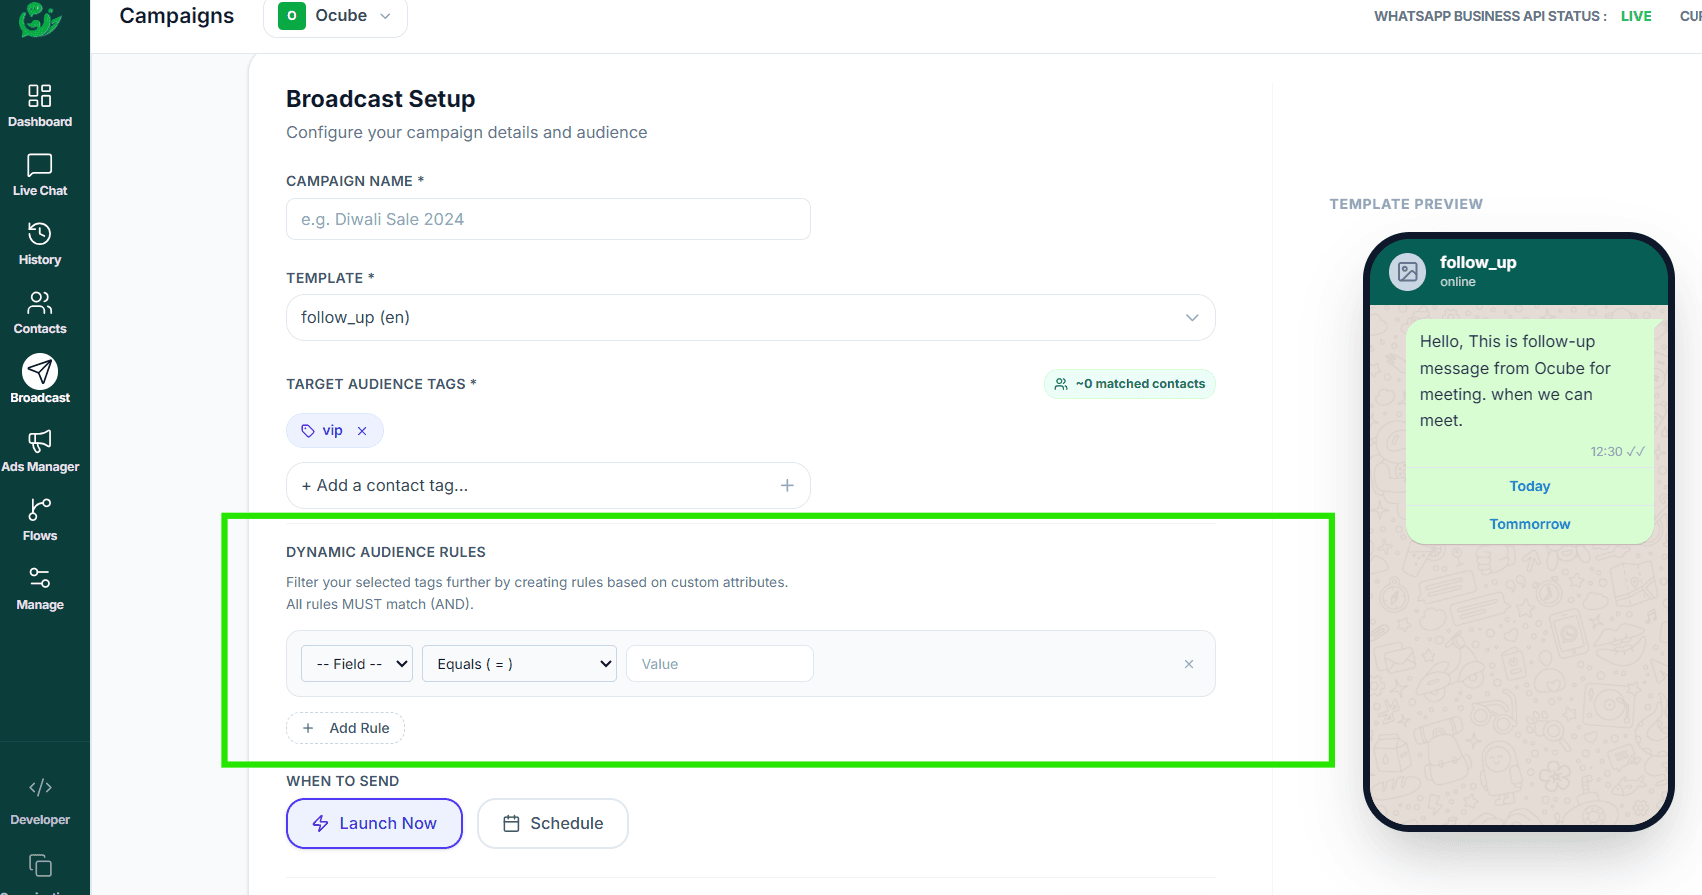Expand the Ocube workspace selector

point(335,16)
